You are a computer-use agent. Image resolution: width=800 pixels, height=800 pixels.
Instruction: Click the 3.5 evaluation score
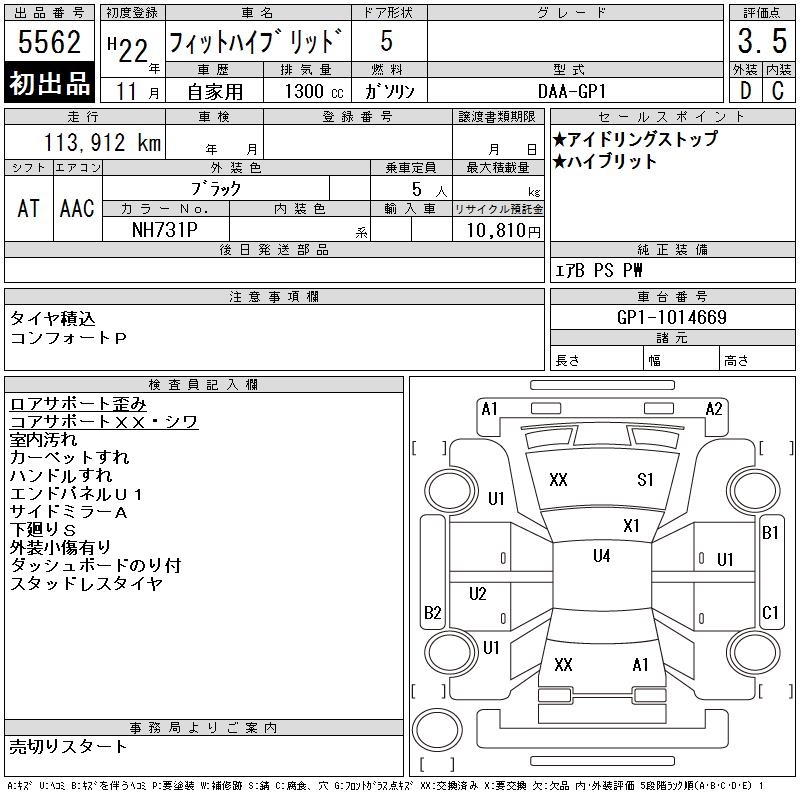(x=762, y=41)
